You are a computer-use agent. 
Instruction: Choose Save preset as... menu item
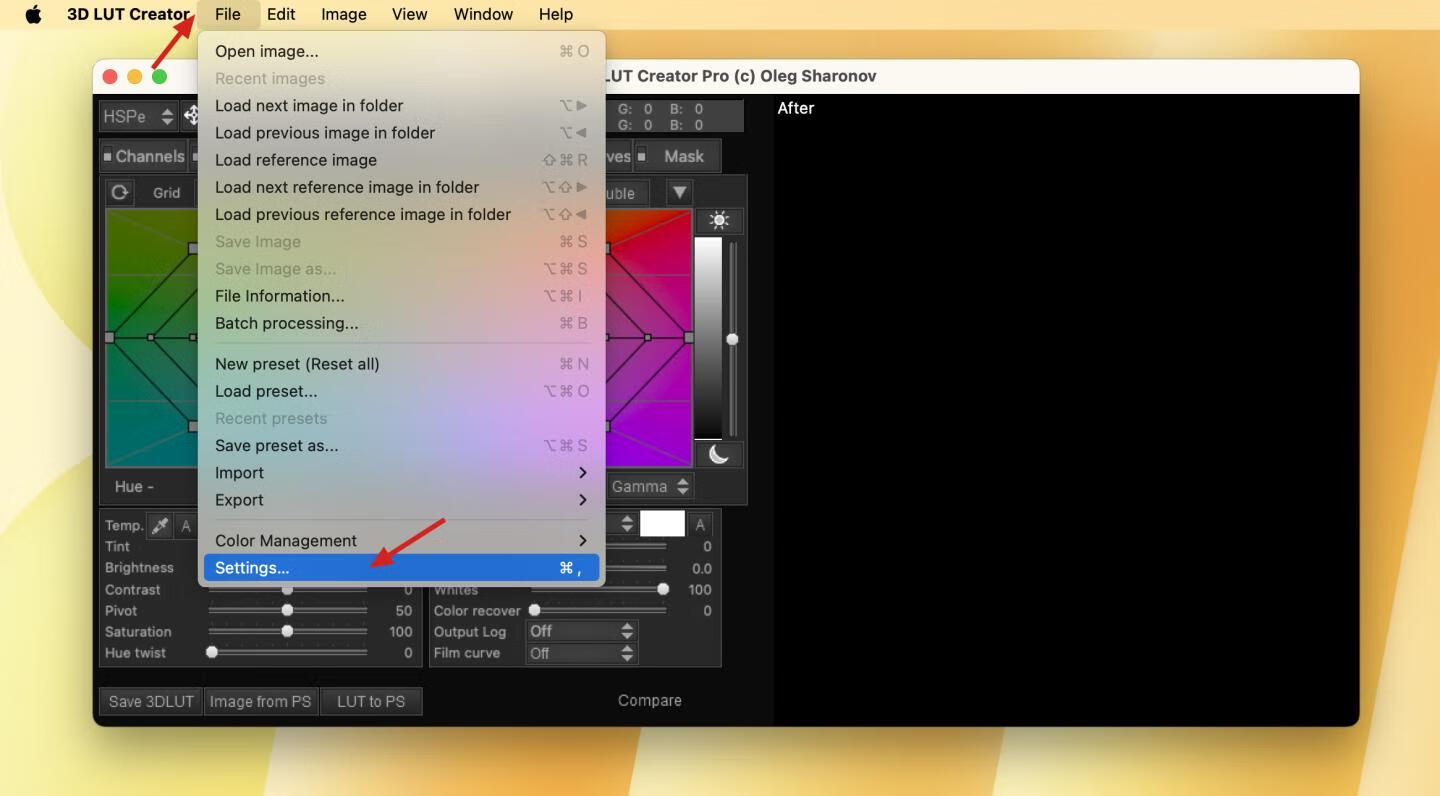coord(401,446)
